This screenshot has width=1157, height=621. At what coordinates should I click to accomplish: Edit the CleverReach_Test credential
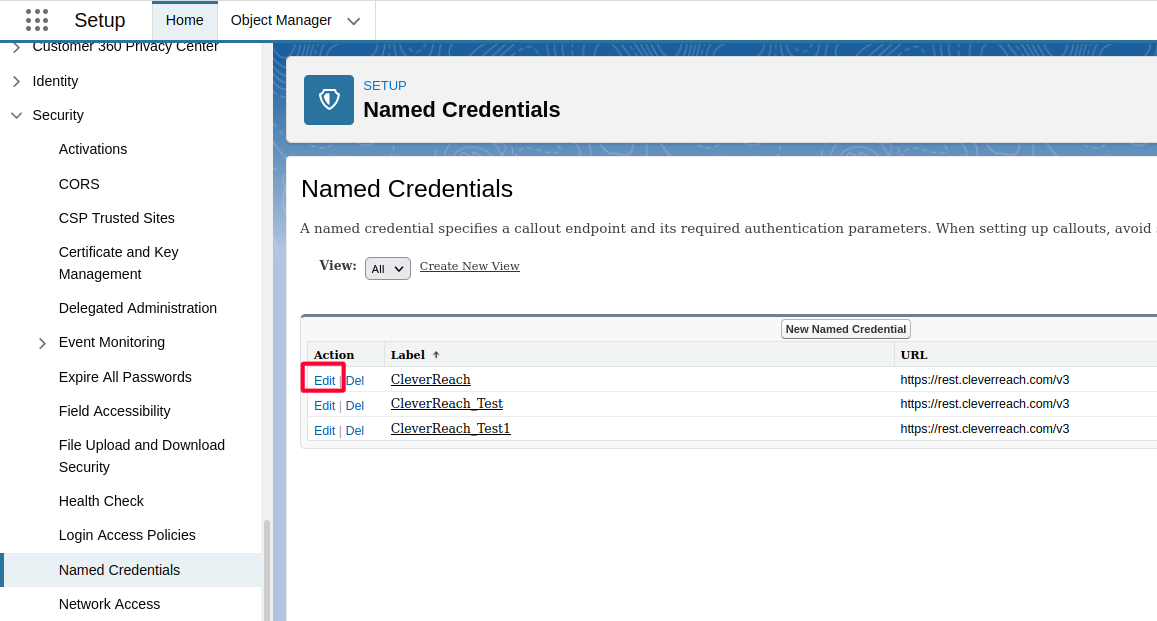pos(325,406)
